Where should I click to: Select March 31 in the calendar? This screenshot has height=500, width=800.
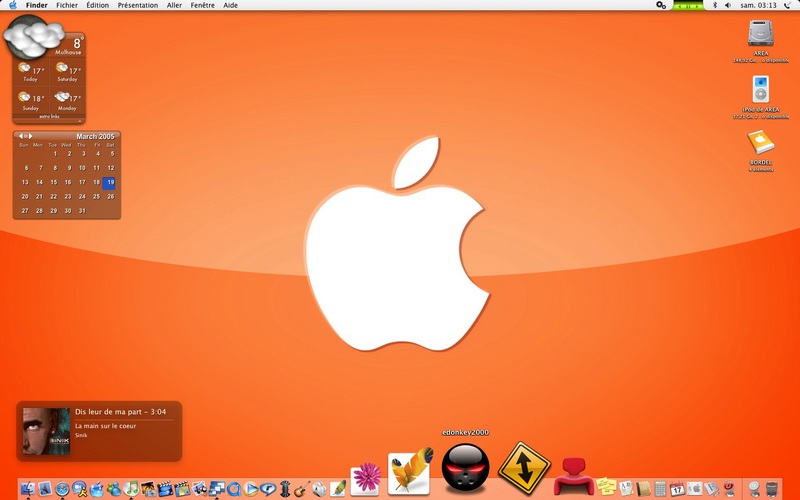click(x=82, y=211)
